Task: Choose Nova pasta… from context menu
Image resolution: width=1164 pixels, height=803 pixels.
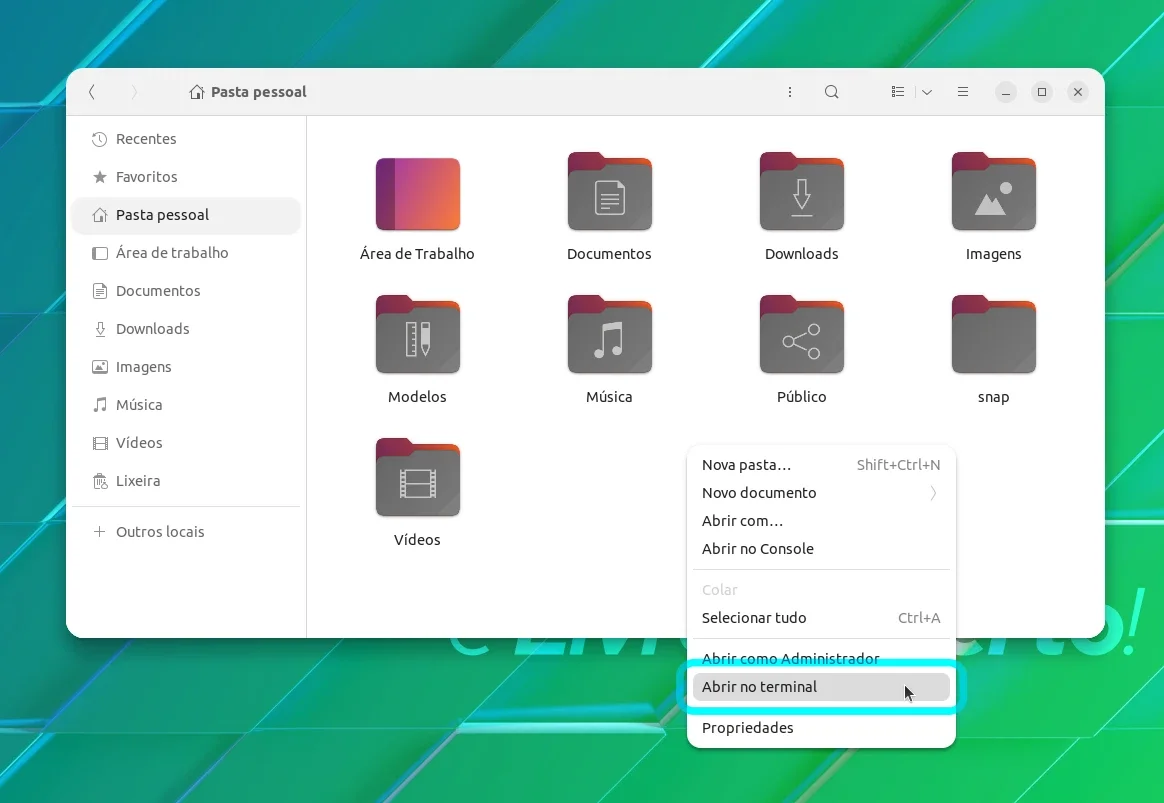Action: coord(821,465)
